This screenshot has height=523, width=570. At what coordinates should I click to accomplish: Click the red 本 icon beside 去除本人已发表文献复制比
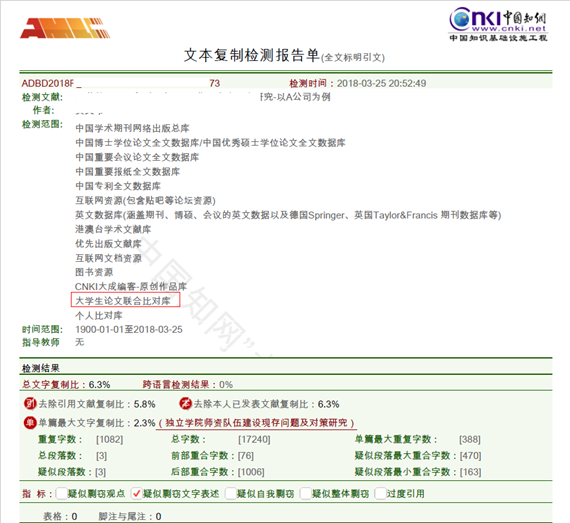coord(185,403)
